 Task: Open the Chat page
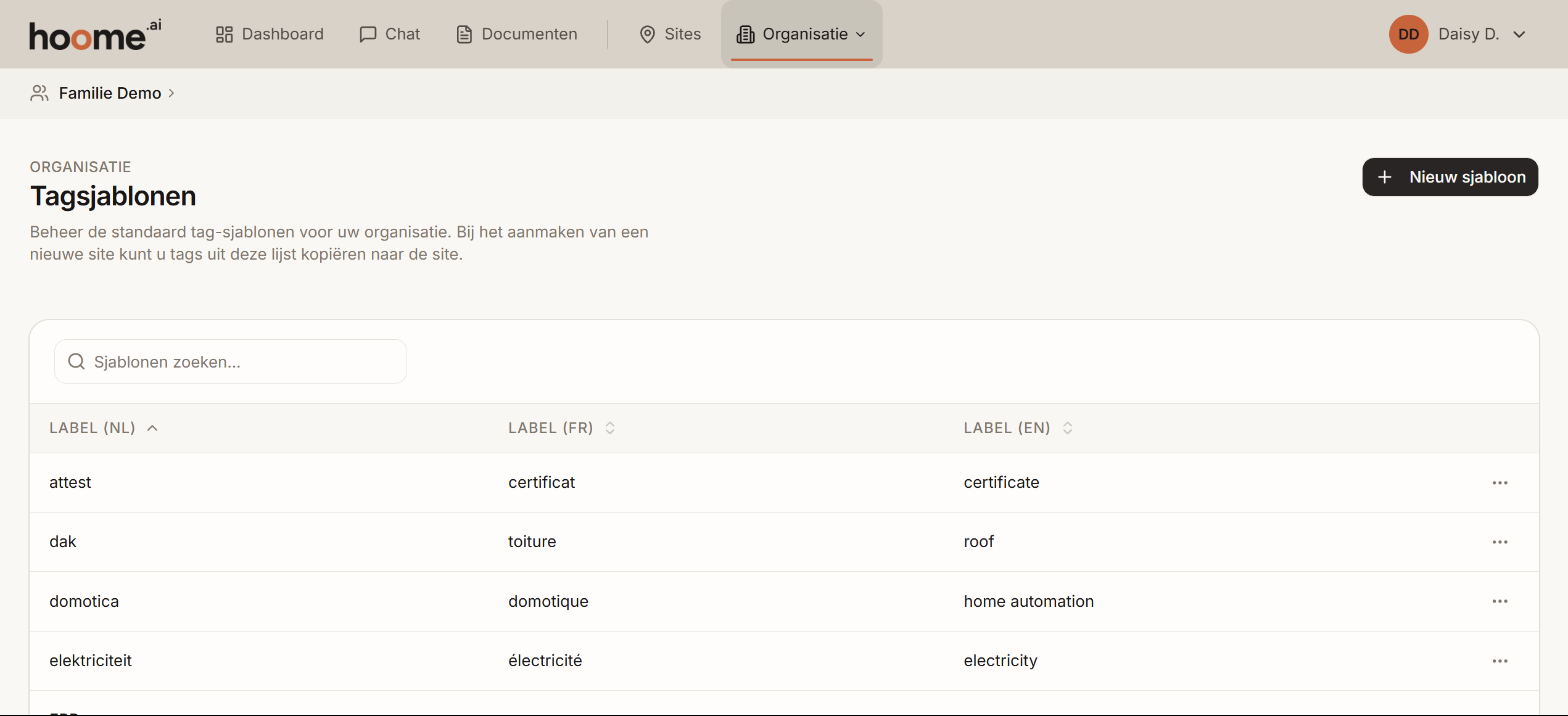click(x=389, y=34)
